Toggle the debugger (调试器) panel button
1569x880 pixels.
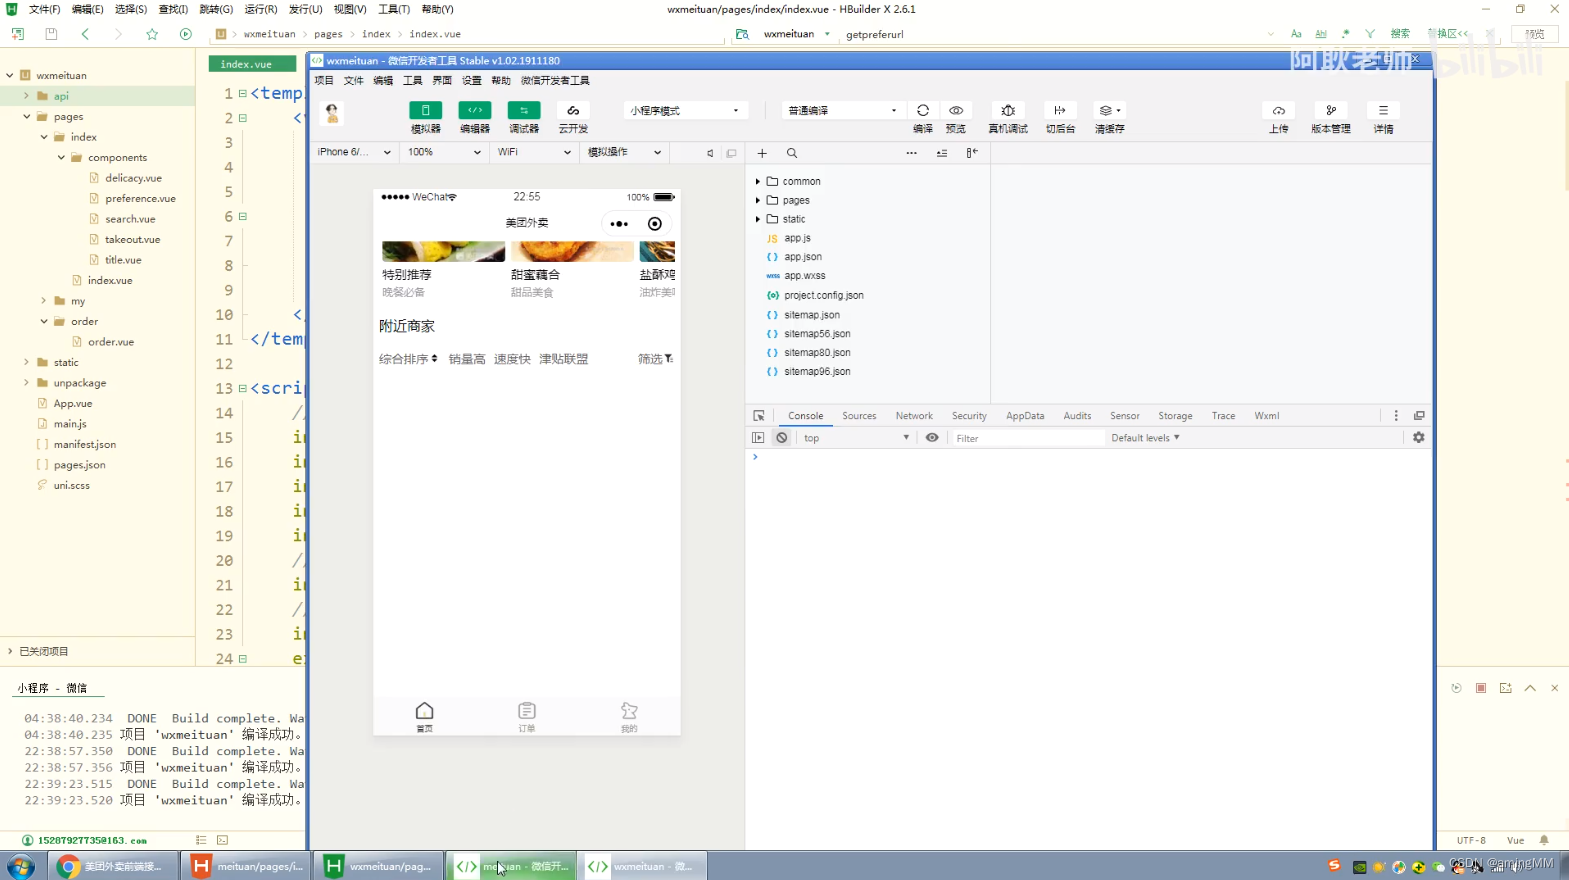click(x=523, y=110)
